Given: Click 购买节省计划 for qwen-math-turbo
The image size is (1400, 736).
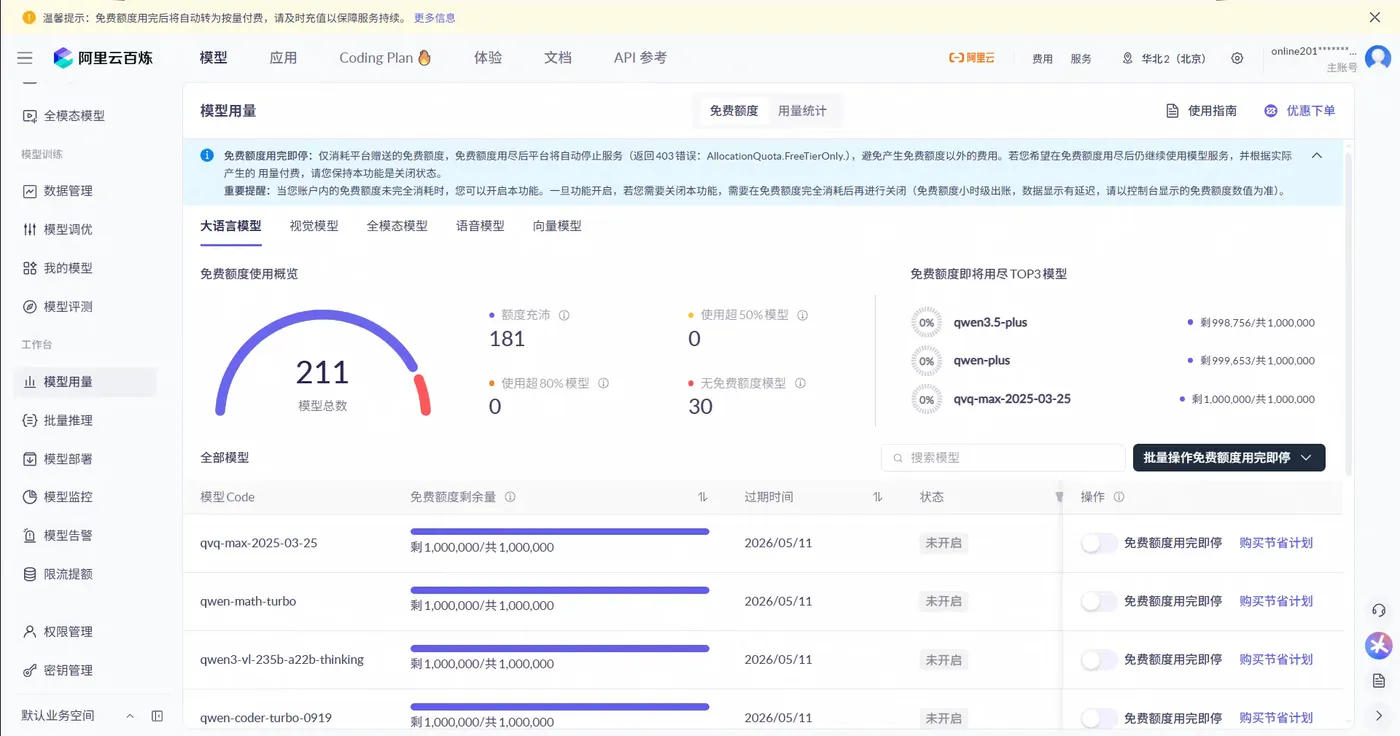Looking at the screenshot, I should click(x=1276, y=601).
